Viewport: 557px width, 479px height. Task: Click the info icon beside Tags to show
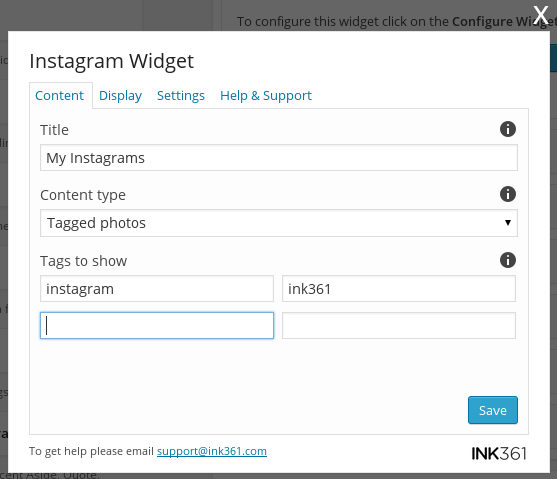(508, 260)
